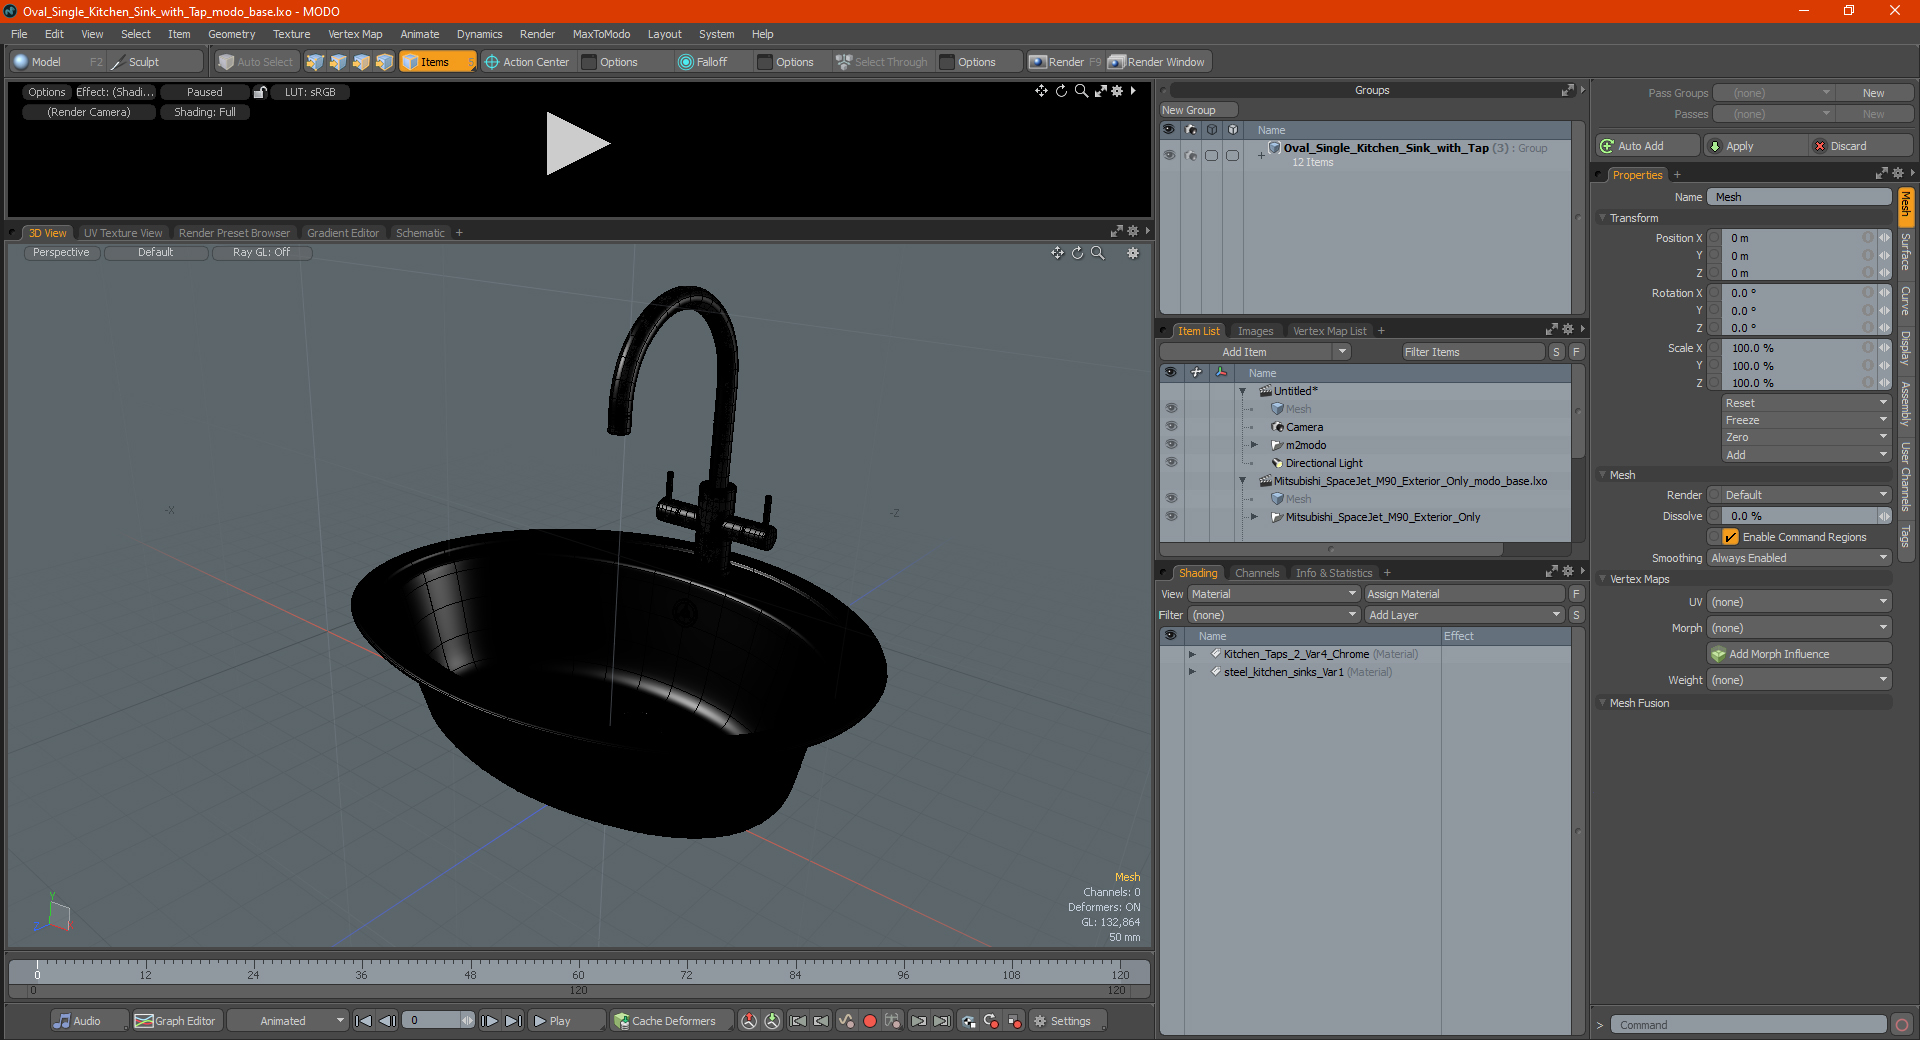Click the preview magnifier zoom icon
Viewport: 1920px width, 1040px height.
pyautogui.click(x=1081, y=91)
